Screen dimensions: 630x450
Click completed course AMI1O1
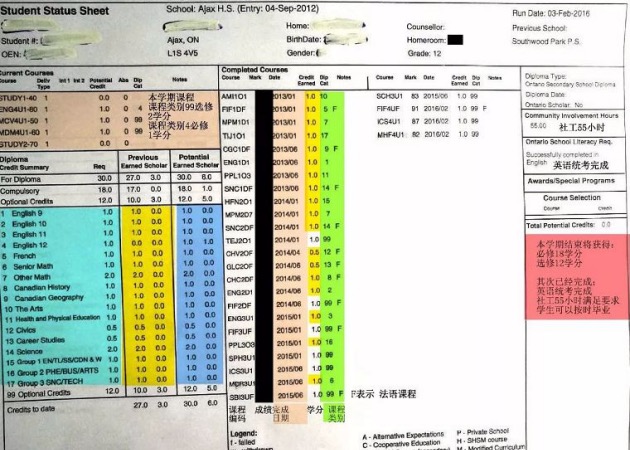click(x=234, y=96)
